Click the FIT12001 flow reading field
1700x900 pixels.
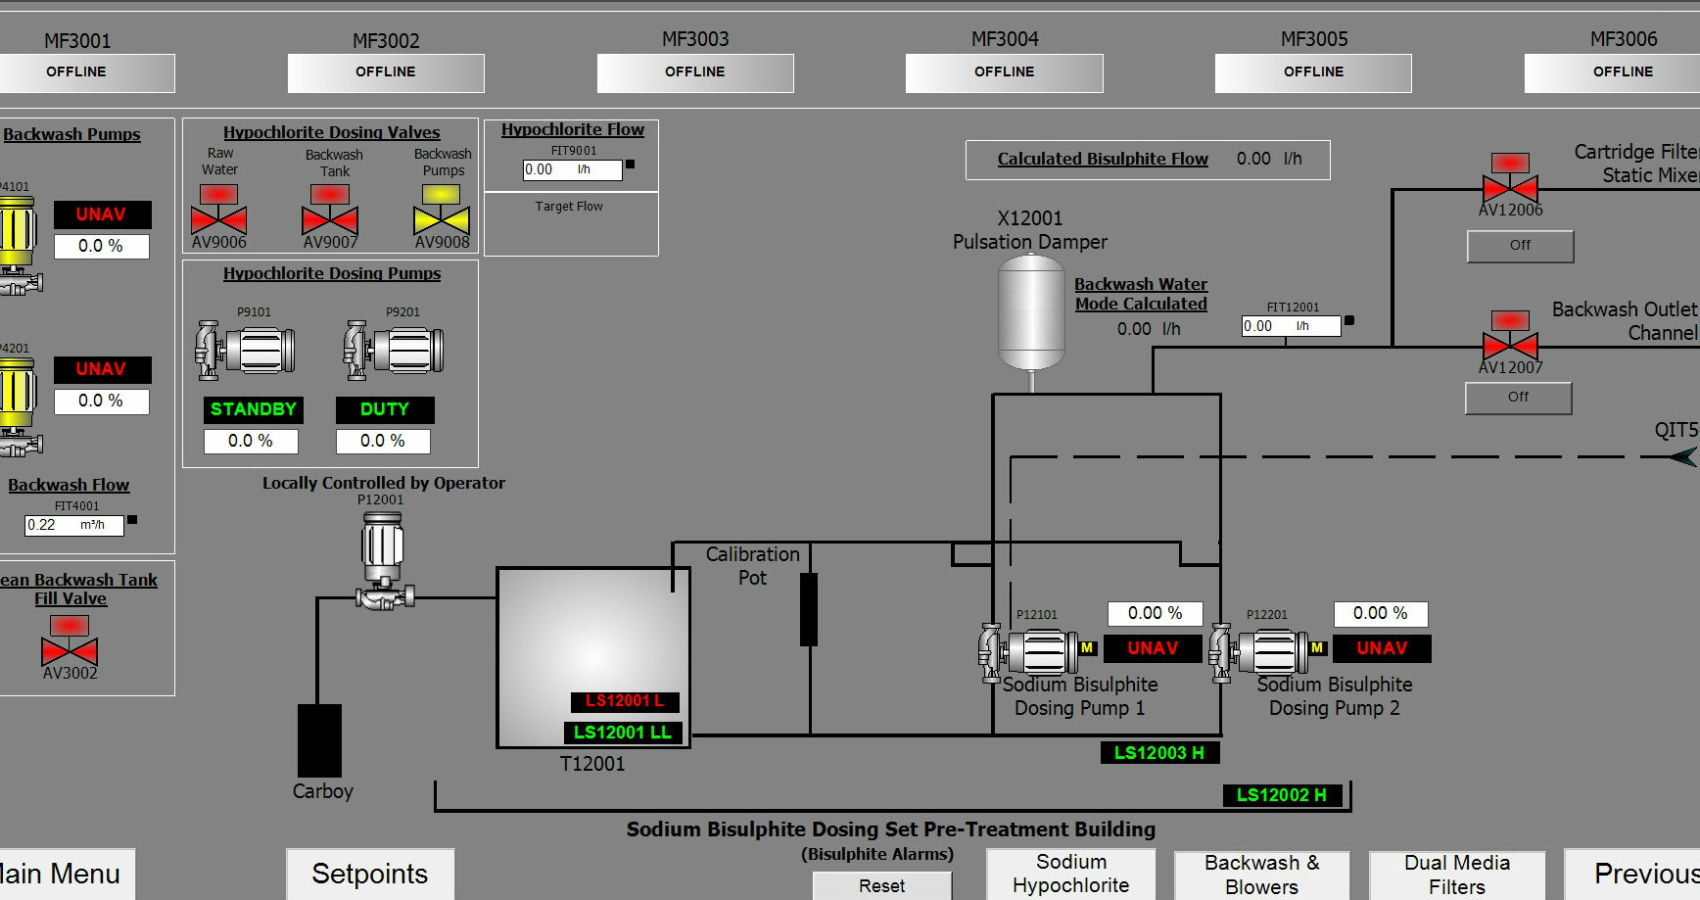[x=1290, y=326]
